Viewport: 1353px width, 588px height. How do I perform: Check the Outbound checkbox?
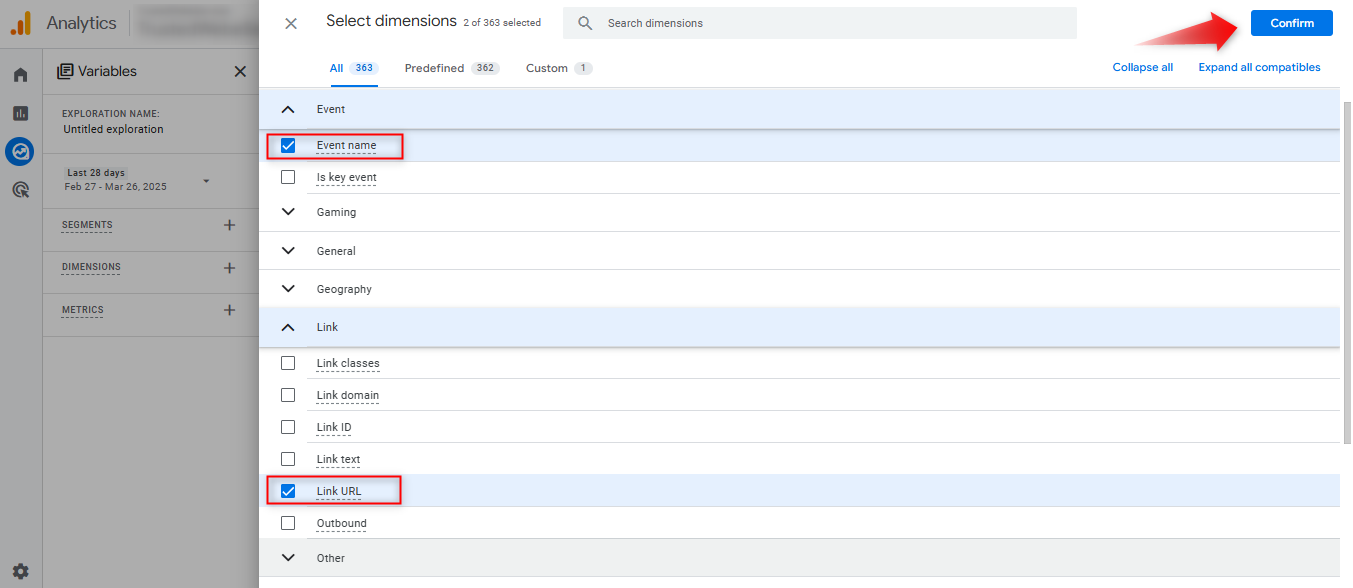[288, 523]
